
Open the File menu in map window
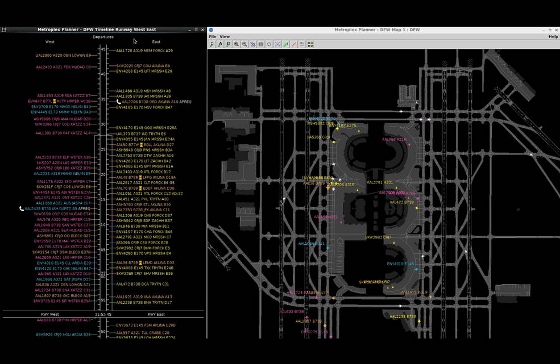point(212,36)
